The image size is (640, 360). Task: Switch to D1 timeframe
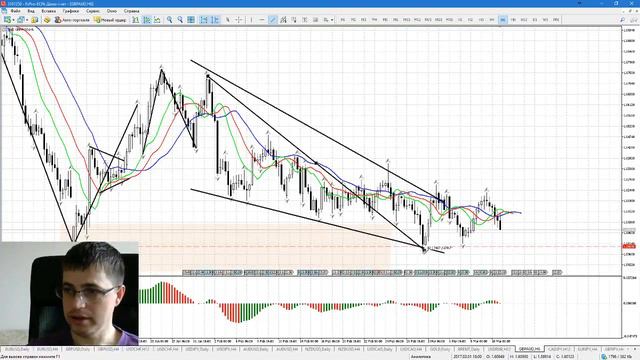tap(535, 20)
